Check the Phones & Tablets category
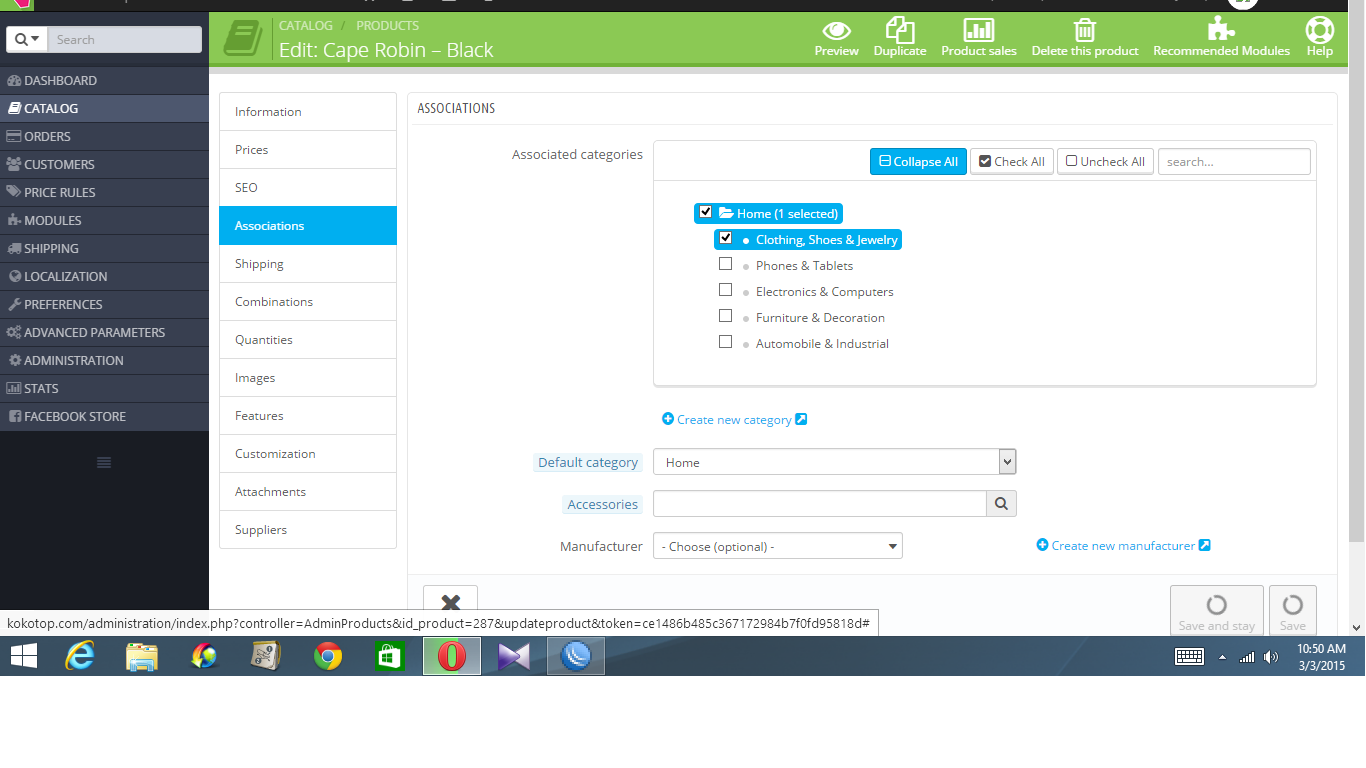Image resolution: width=1366 pixels, height=768 pixels. [x=726, y=264]
